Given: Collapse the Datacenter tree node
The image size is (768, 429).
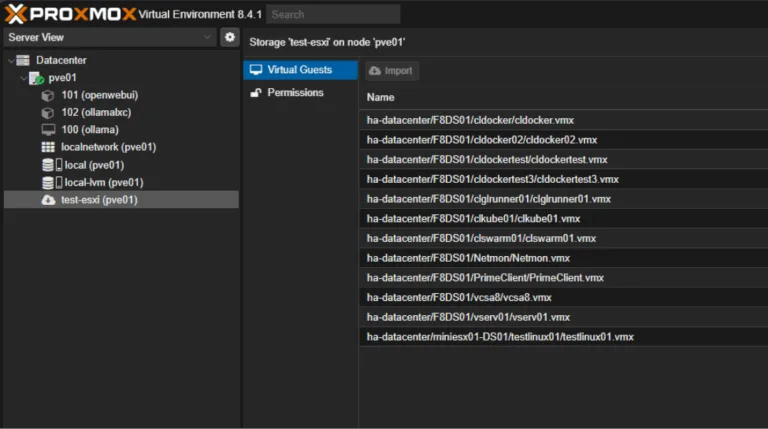Looking at the screenshot, I should [x=11, y=60].
